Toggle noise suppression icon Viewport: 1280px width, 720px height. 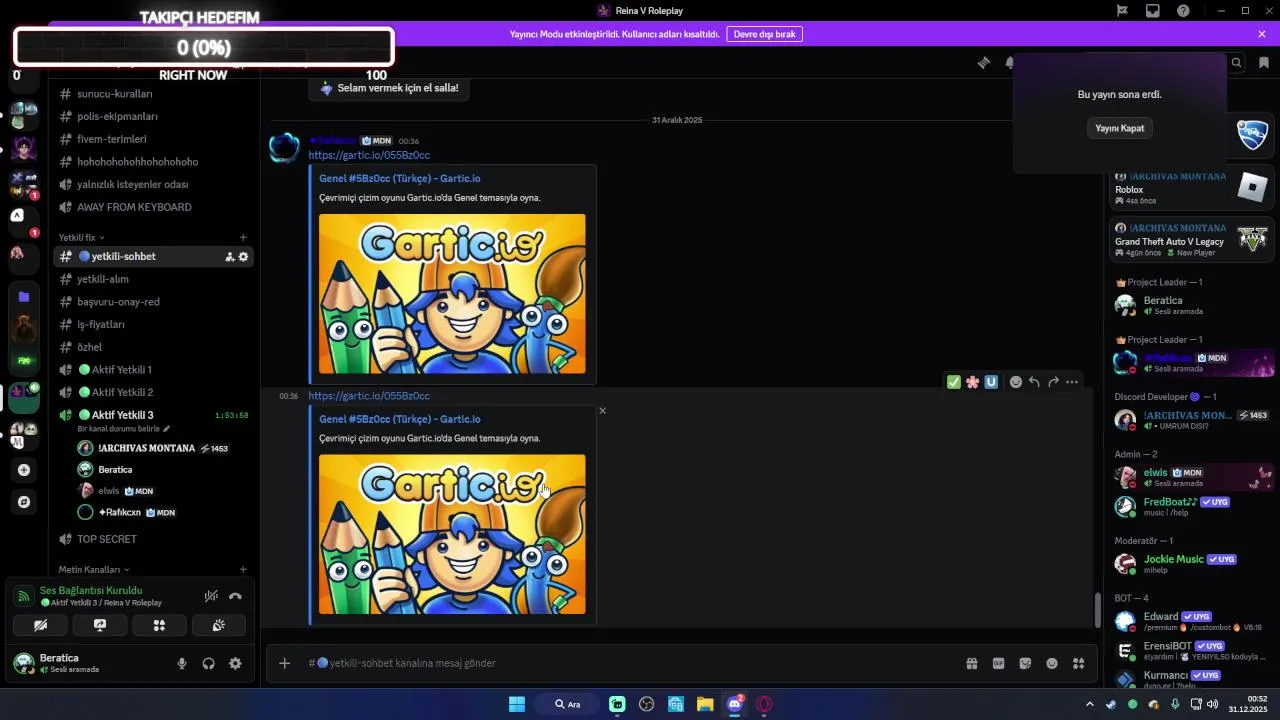(x=211, y=596)
